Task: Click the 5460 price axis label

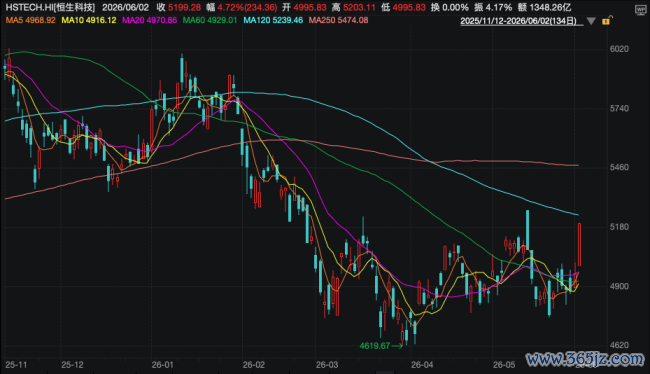Action: (x=619, y=168)
